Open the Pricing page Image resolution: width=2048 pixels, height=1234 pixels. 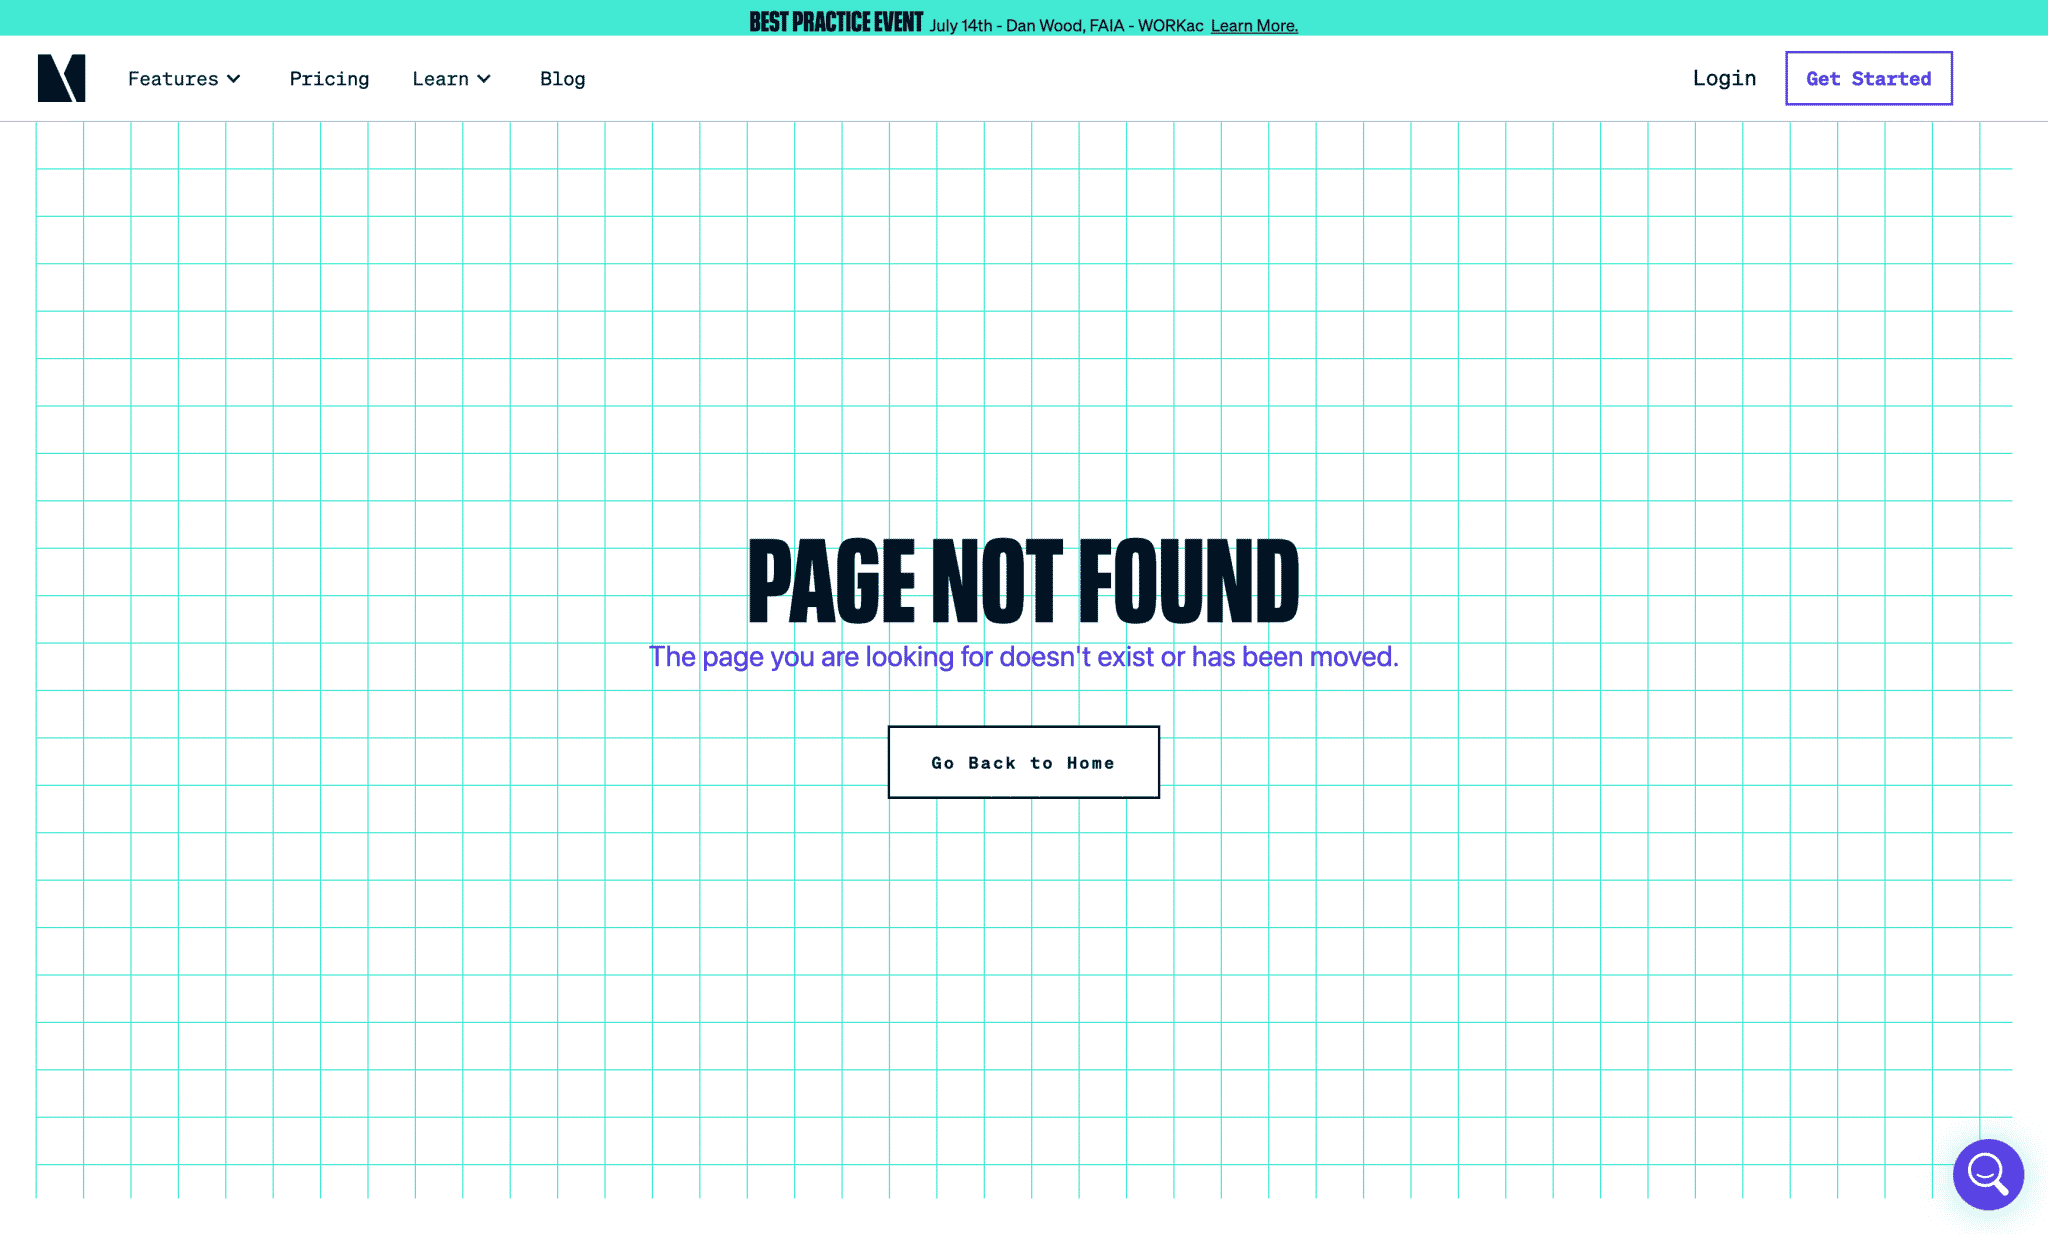tap(329, 79)
